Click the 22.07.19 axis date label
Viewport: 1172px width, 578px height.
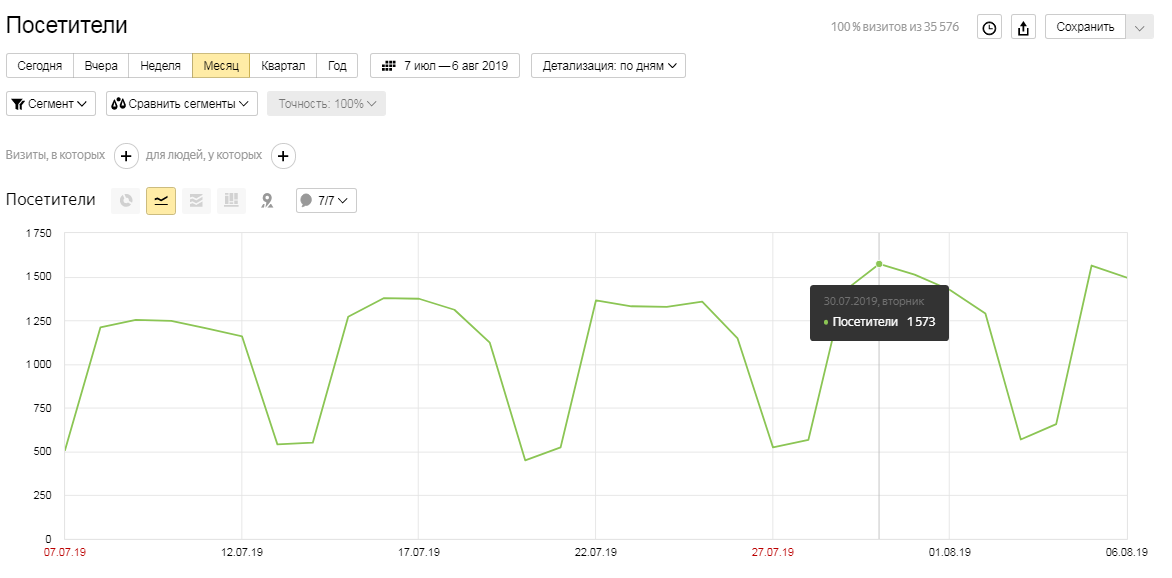596,553
